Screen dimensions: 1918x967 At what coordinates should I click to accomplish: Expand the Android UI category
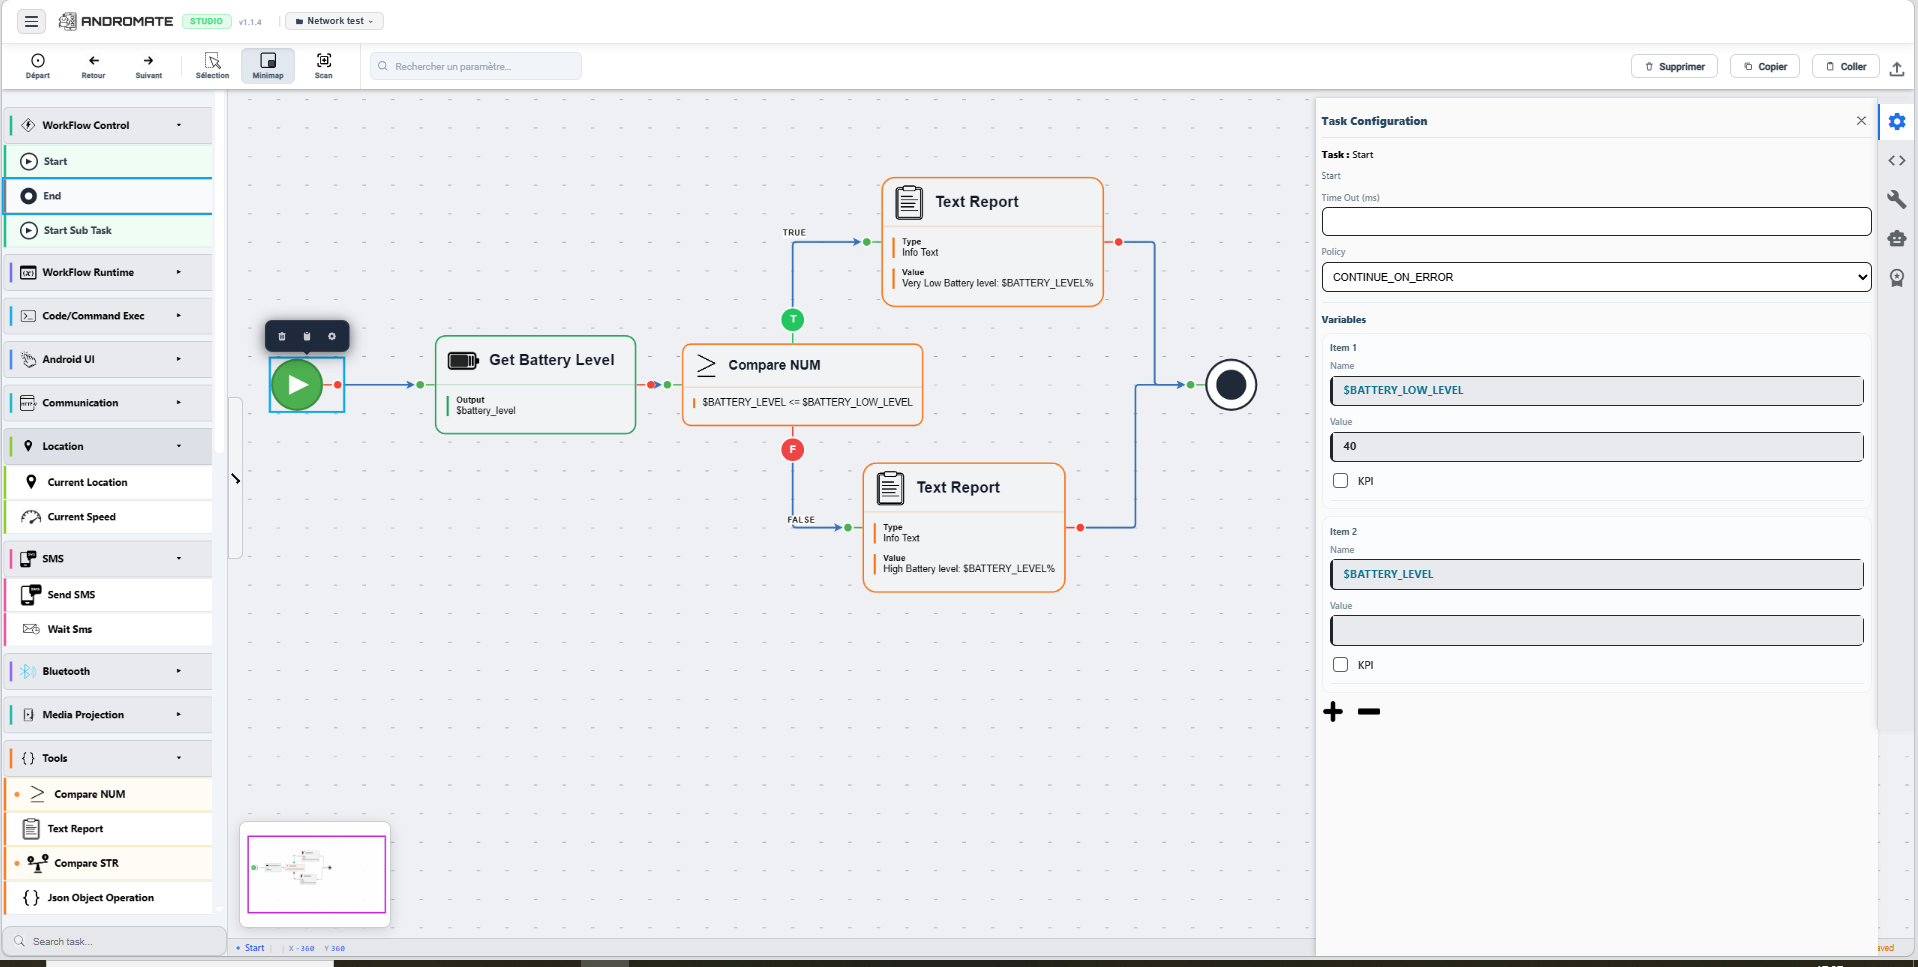coord(109,359)
